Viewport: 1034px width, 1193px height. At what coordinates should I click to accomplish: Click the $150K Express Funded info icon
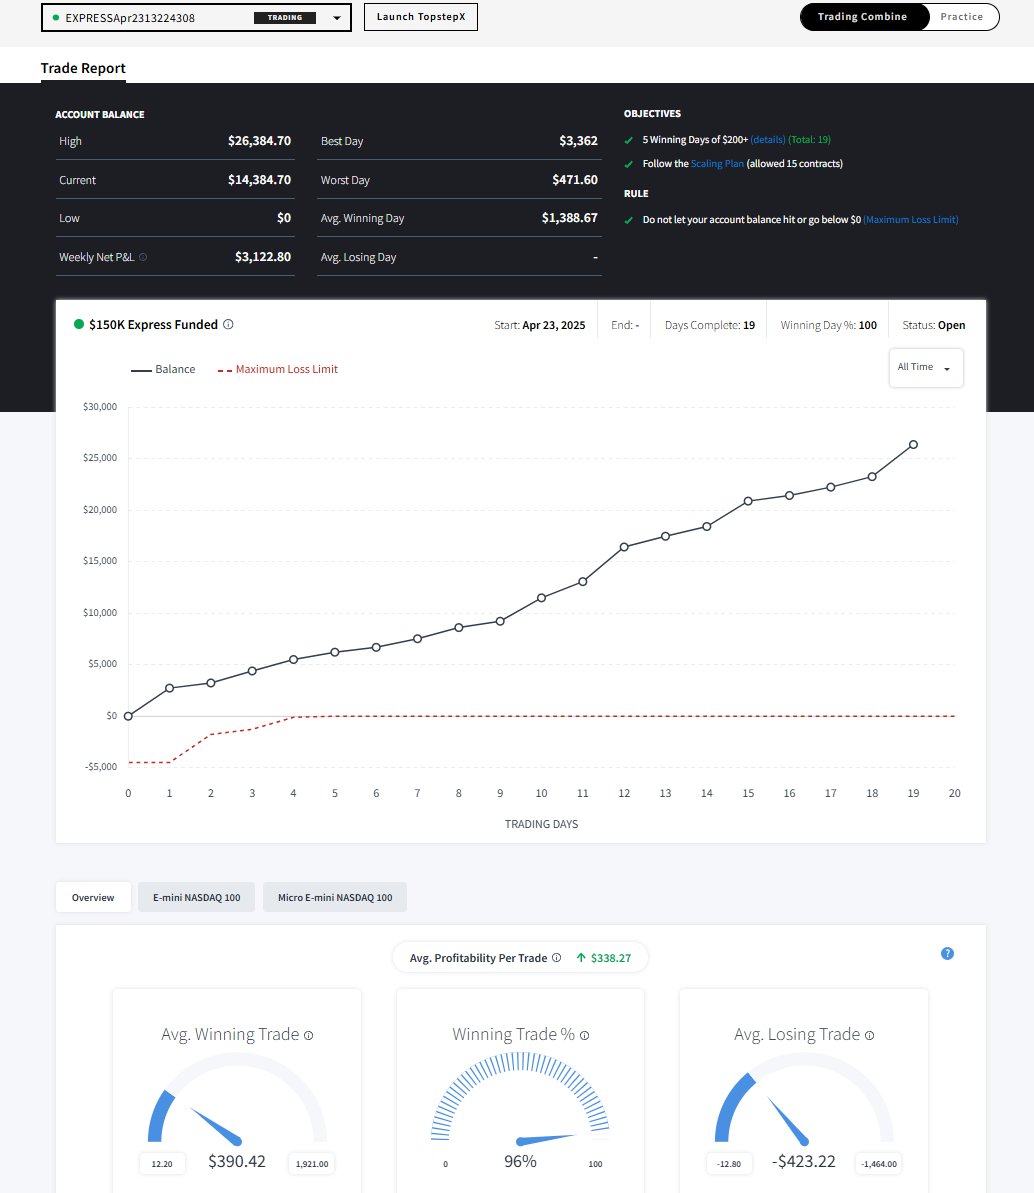(x=228, y=324)
